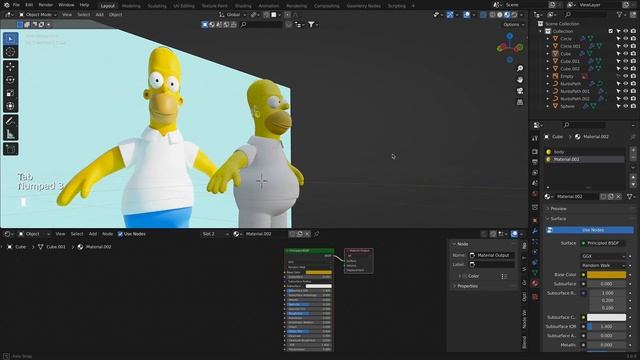Expand the Circle tree item
640x360 pixels.
(x=548, y=39)
